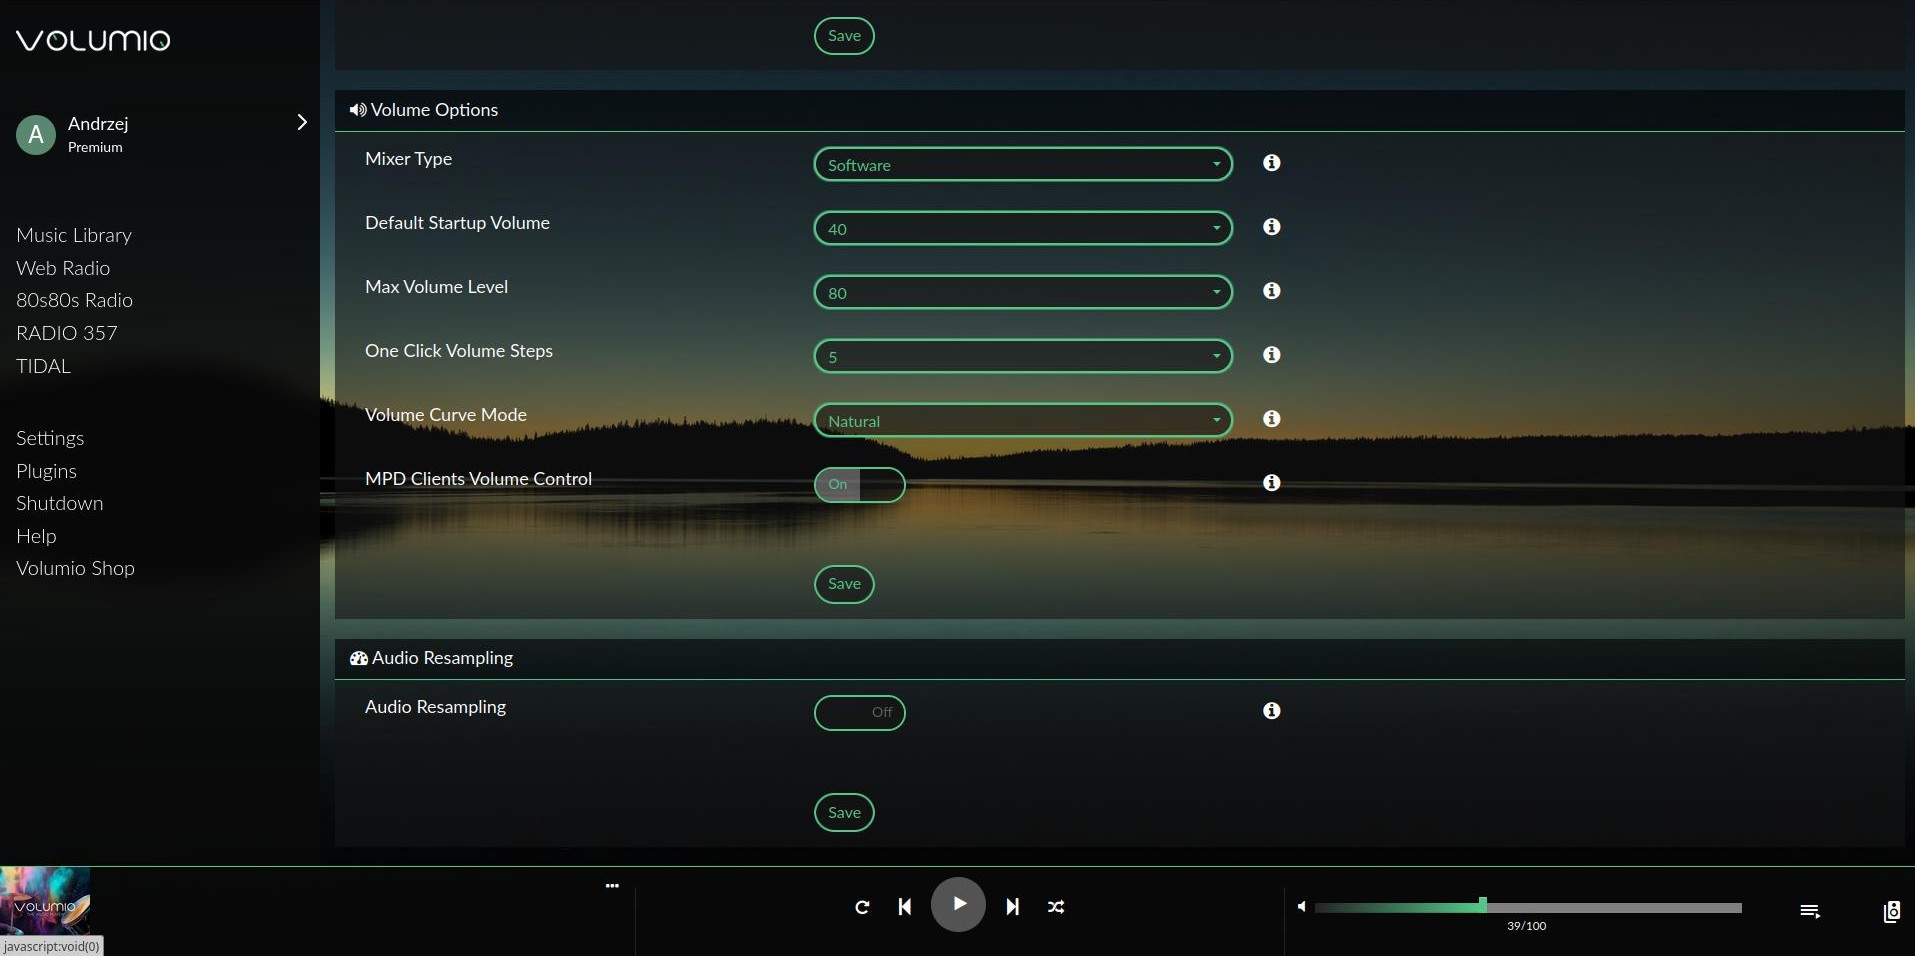Open the three-dots track options menu

coord(612,886)
